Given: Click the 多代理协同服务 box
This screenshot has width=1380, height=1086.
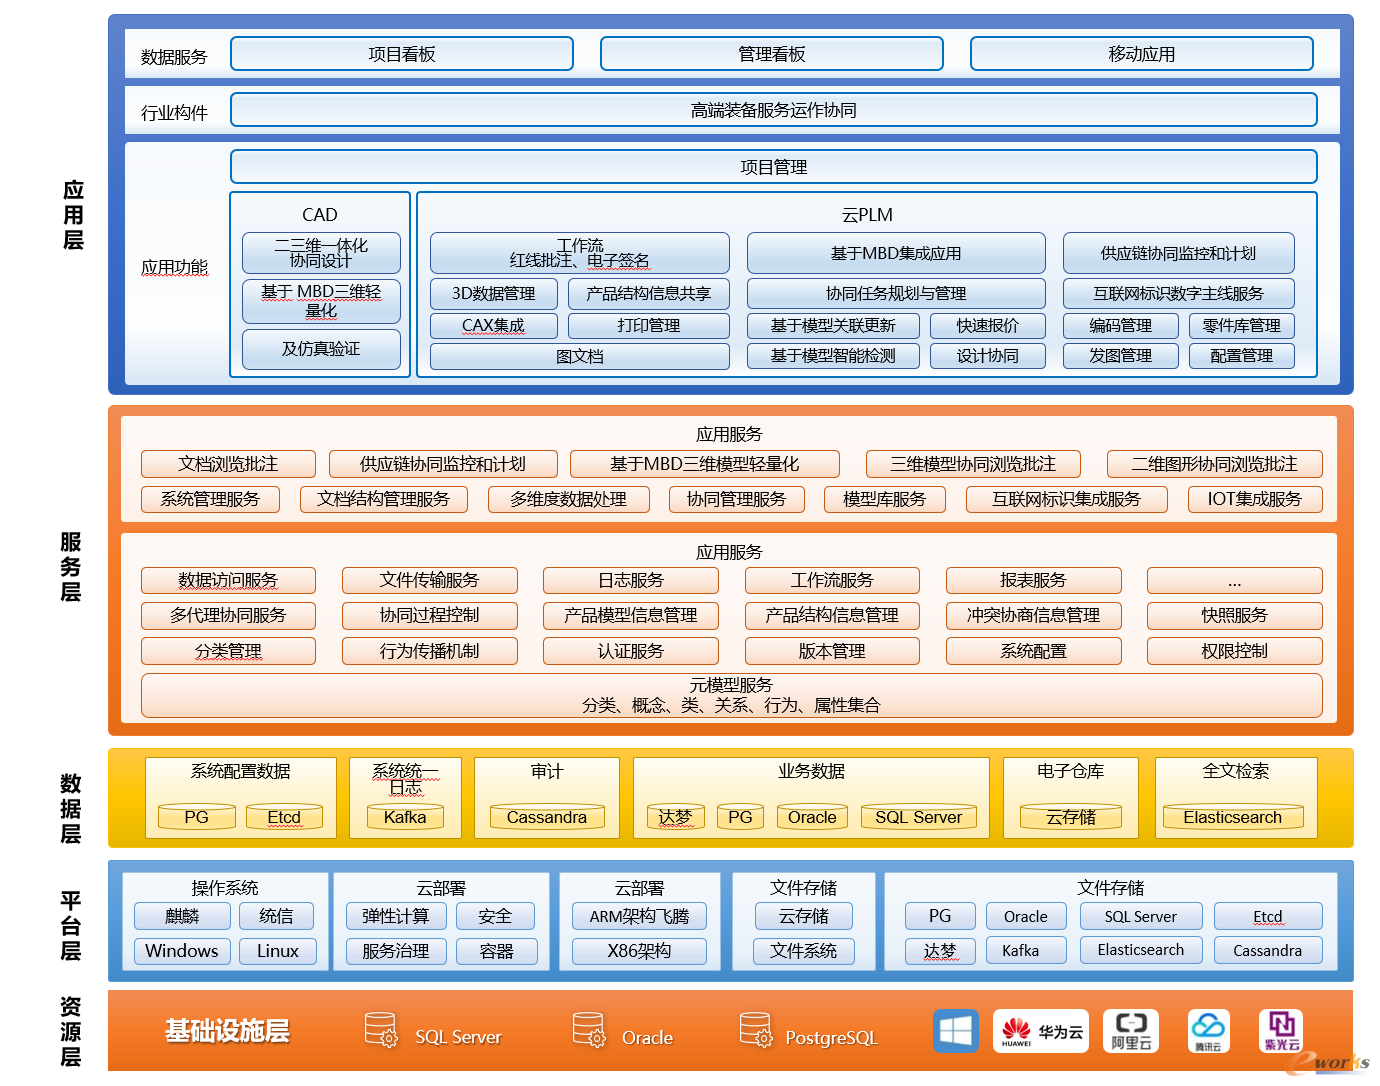Looking at the screenshot, I should click(x=228, y=616).
